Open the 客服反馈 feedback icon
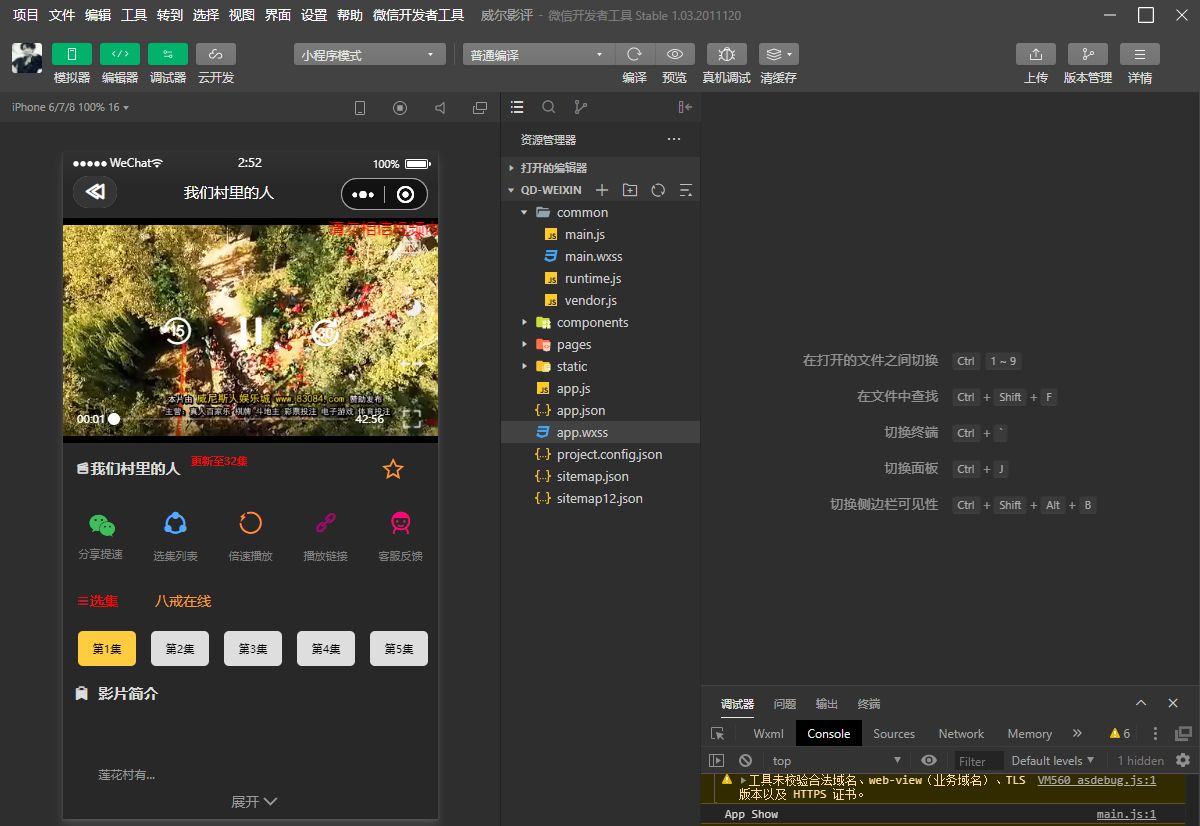 tap(400, 523)
